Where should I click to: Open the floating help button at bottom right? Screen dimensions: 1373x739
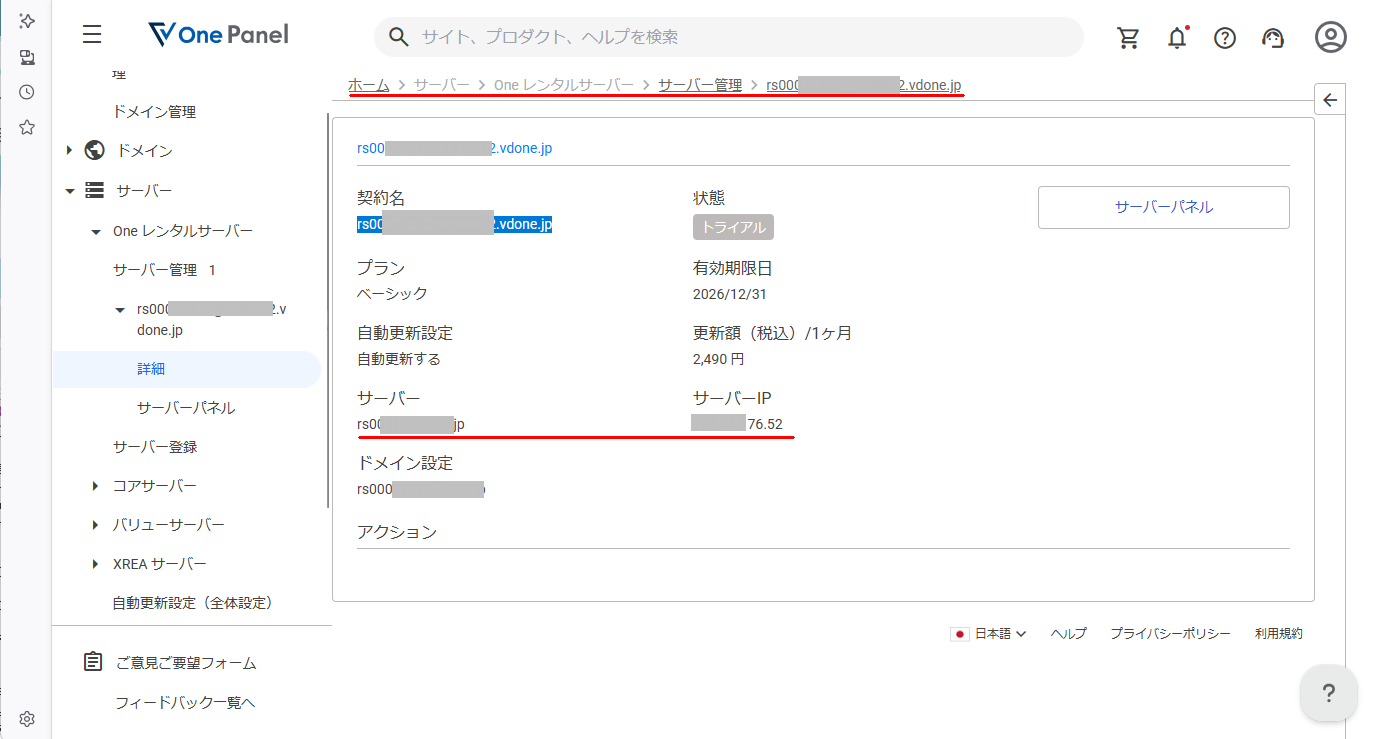point(1328,692)
